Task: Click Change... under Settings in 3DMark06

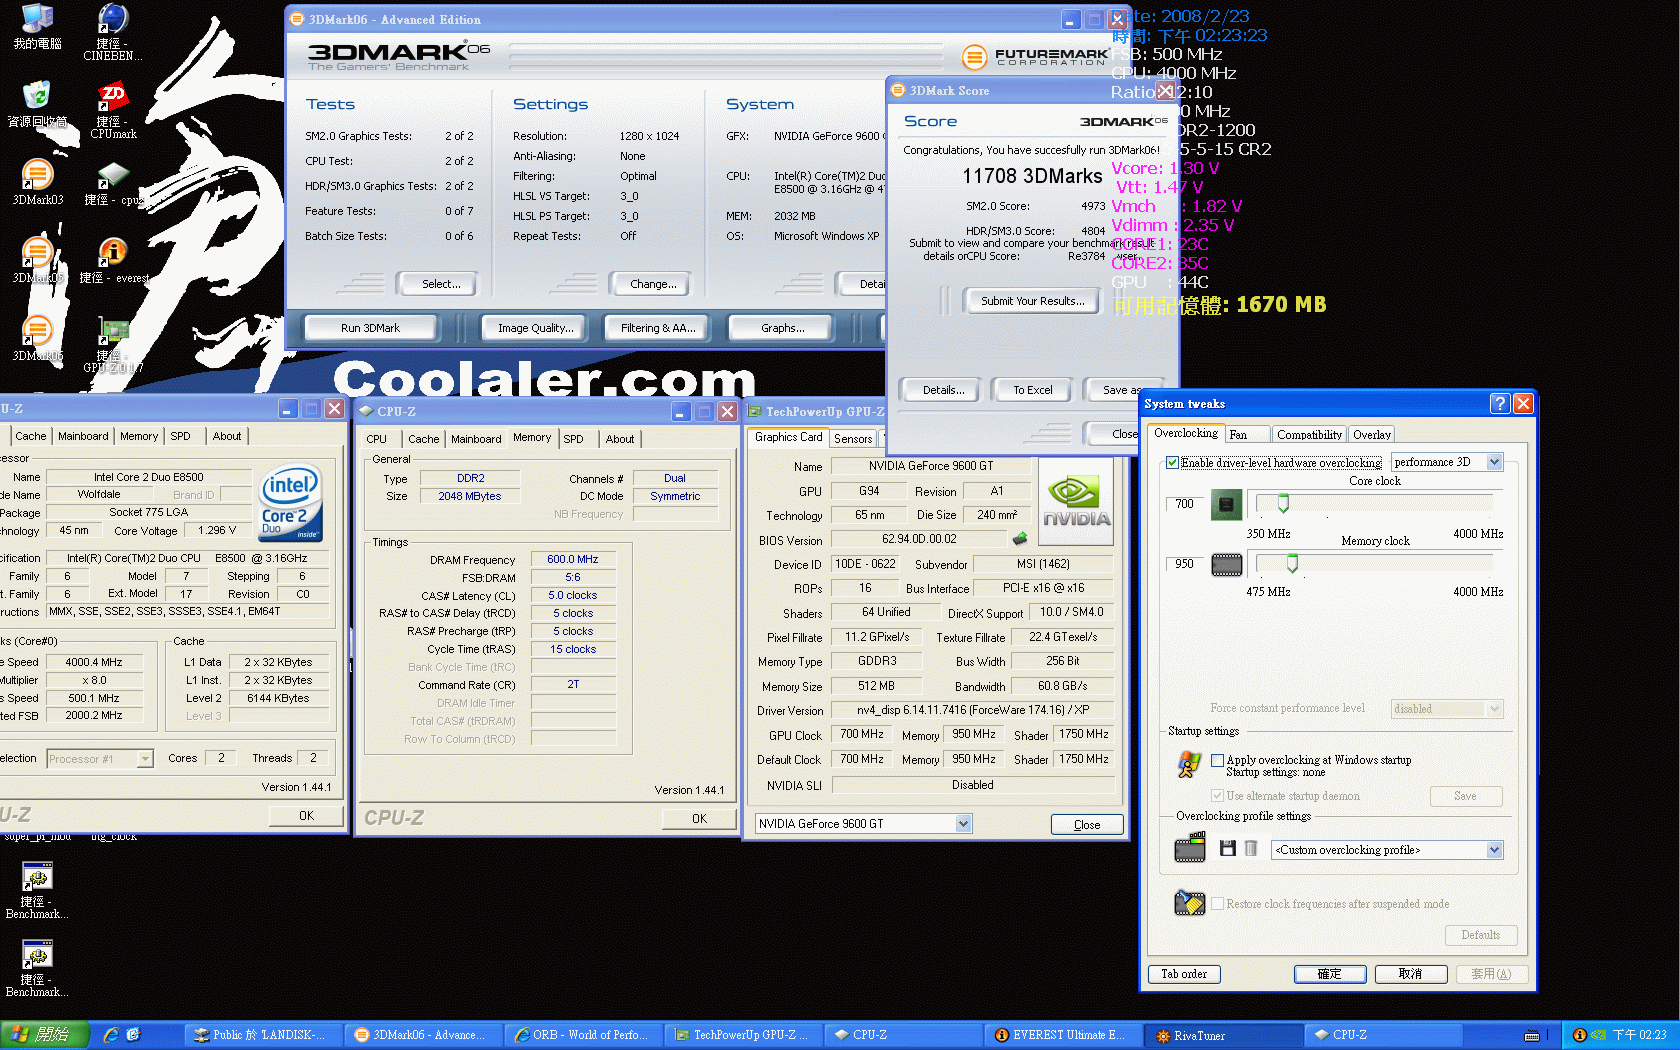Action: pos(653,284)
